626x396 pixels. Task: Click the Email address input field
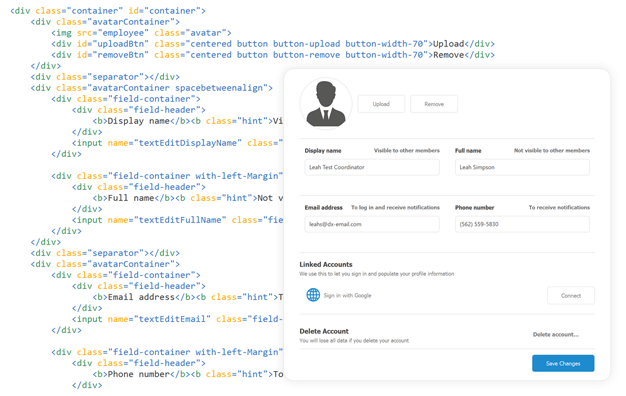click(372, 224)
